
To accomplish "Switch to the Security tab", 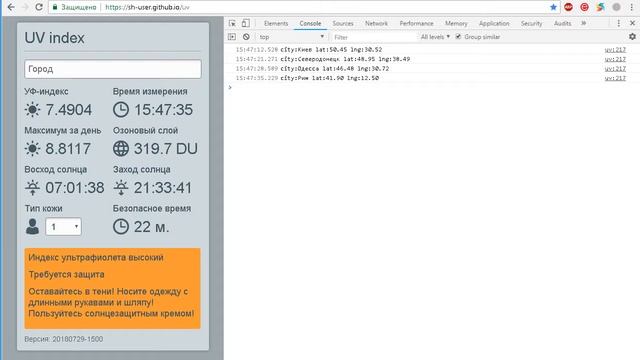I will click(531, 23).
